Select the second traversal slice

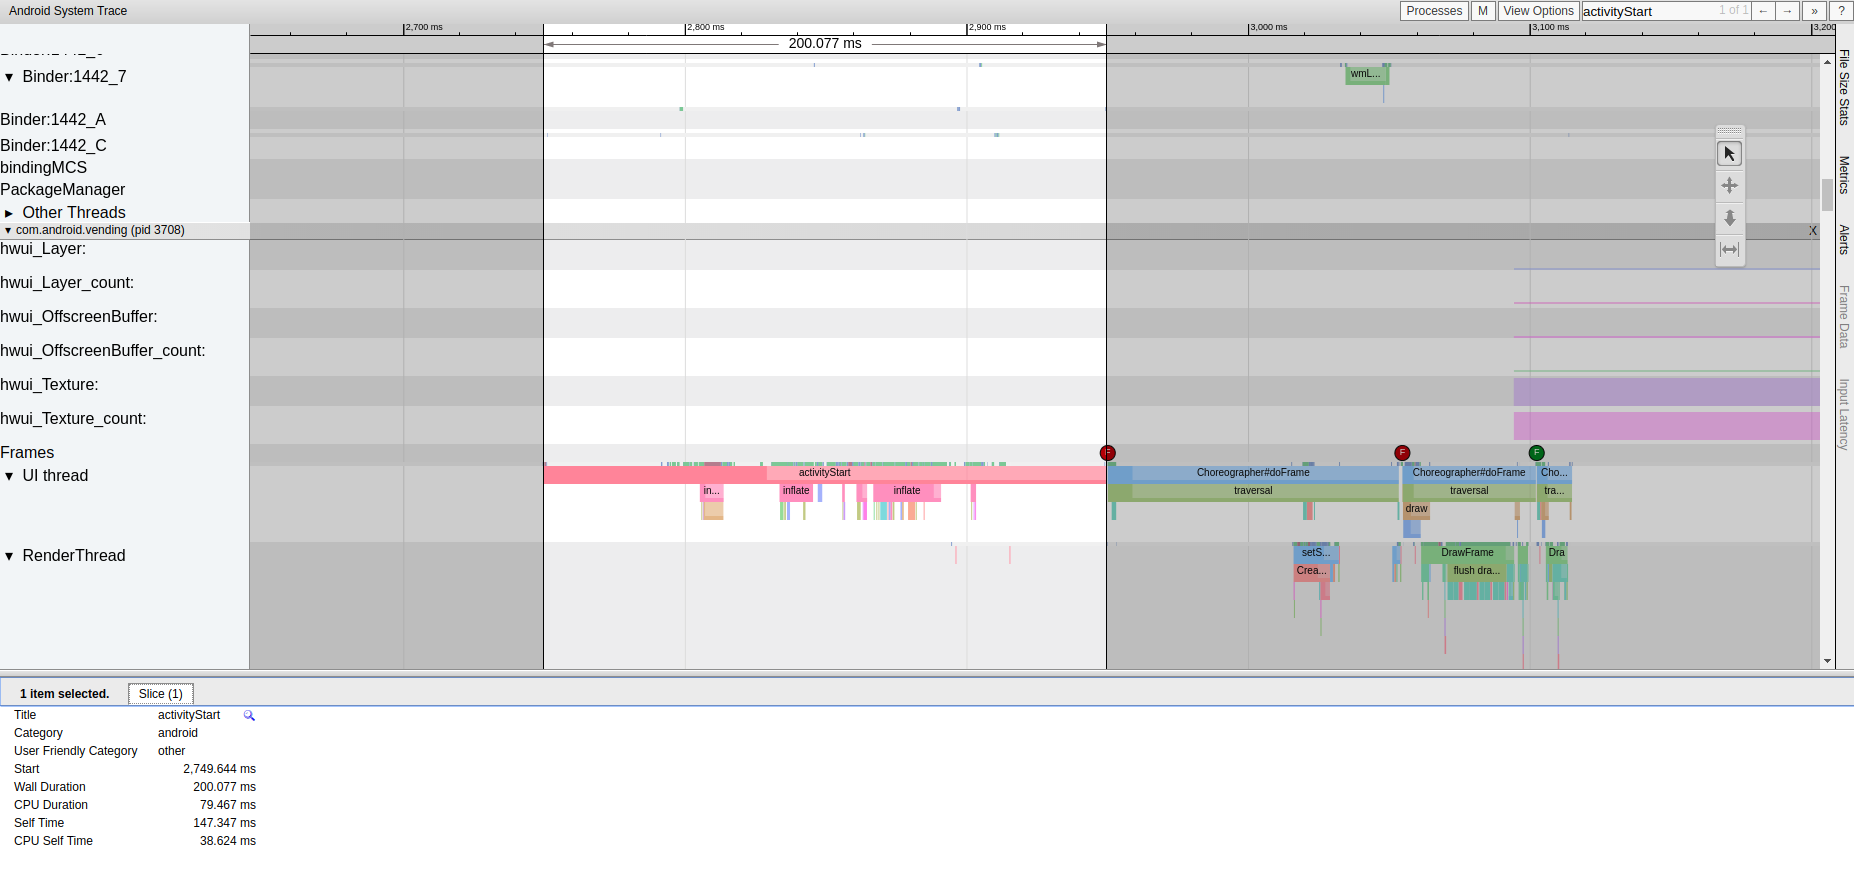[1469, 491]
